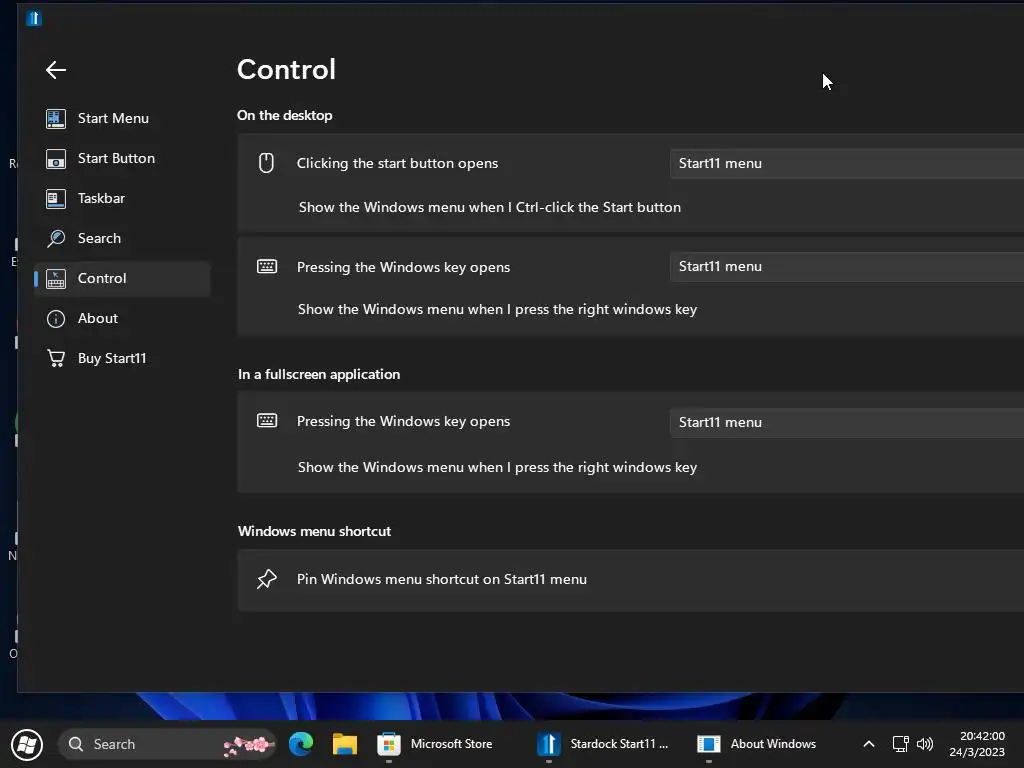
Task: Click the Start11 app icon in title bar
Action: tap(34, 18)
